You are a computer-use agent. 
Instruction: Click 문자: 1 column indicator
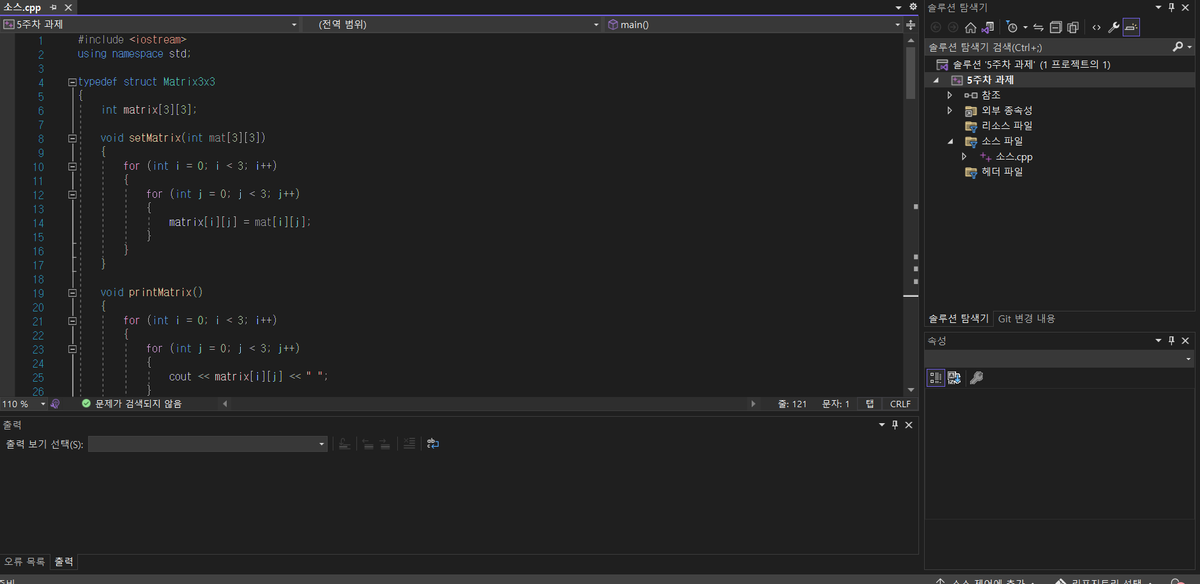tap(835, 404)
